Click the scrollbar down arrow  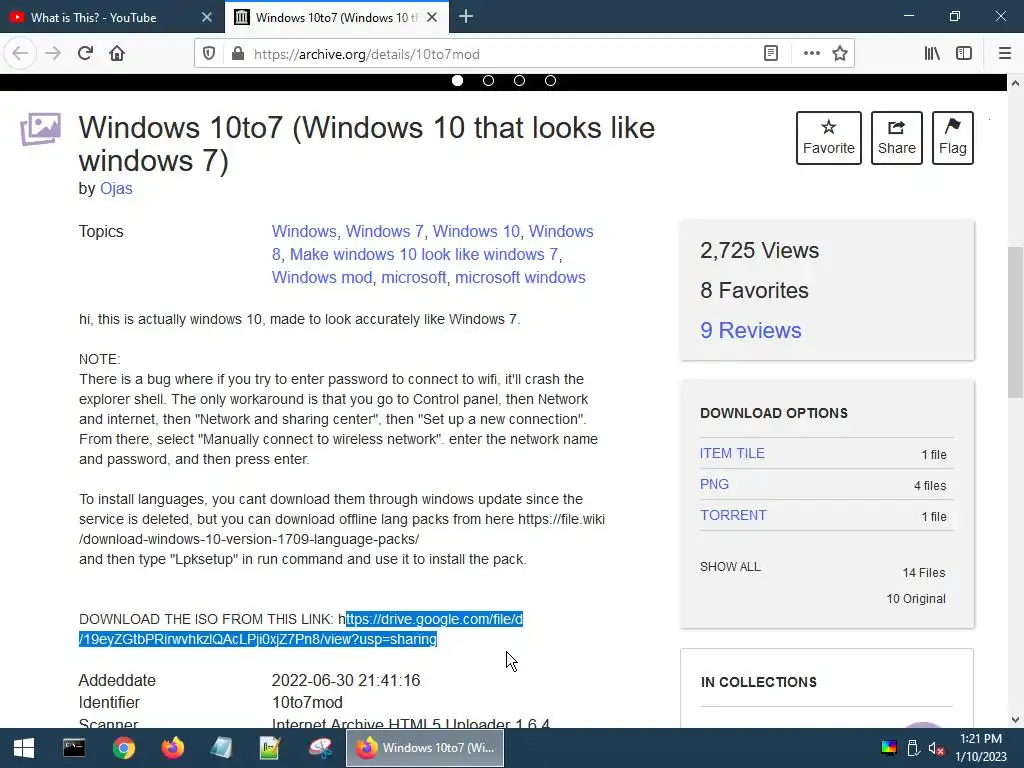coord(1015,720)
